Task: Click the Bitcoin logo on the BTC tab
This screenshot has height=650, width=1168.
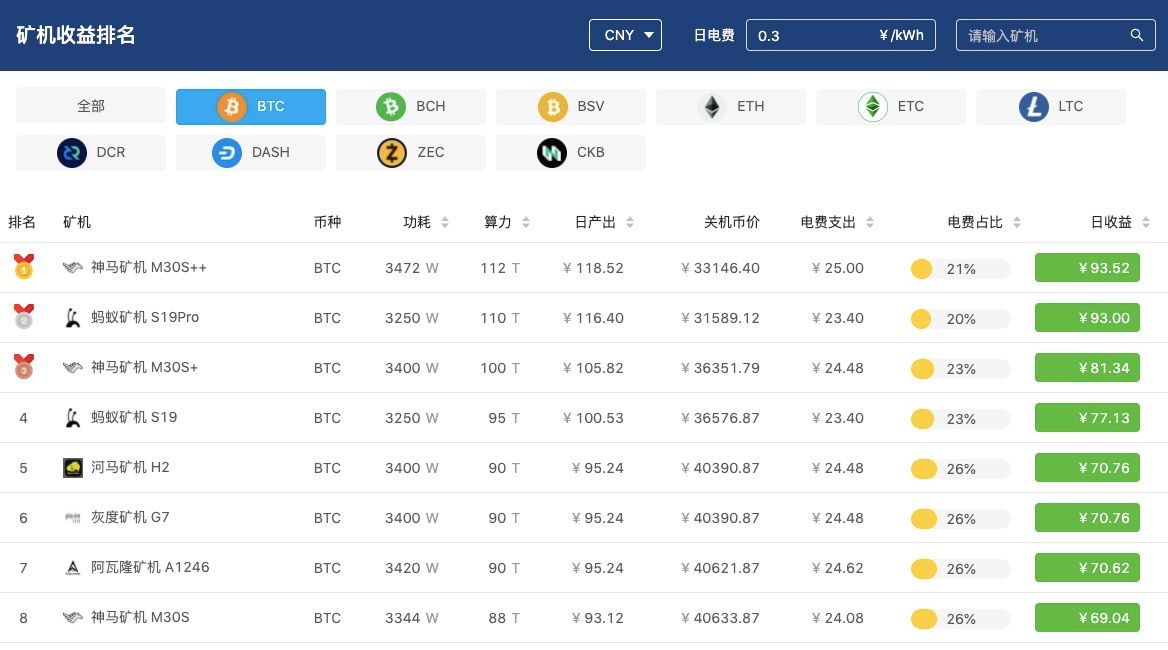Action: (232, 106)
